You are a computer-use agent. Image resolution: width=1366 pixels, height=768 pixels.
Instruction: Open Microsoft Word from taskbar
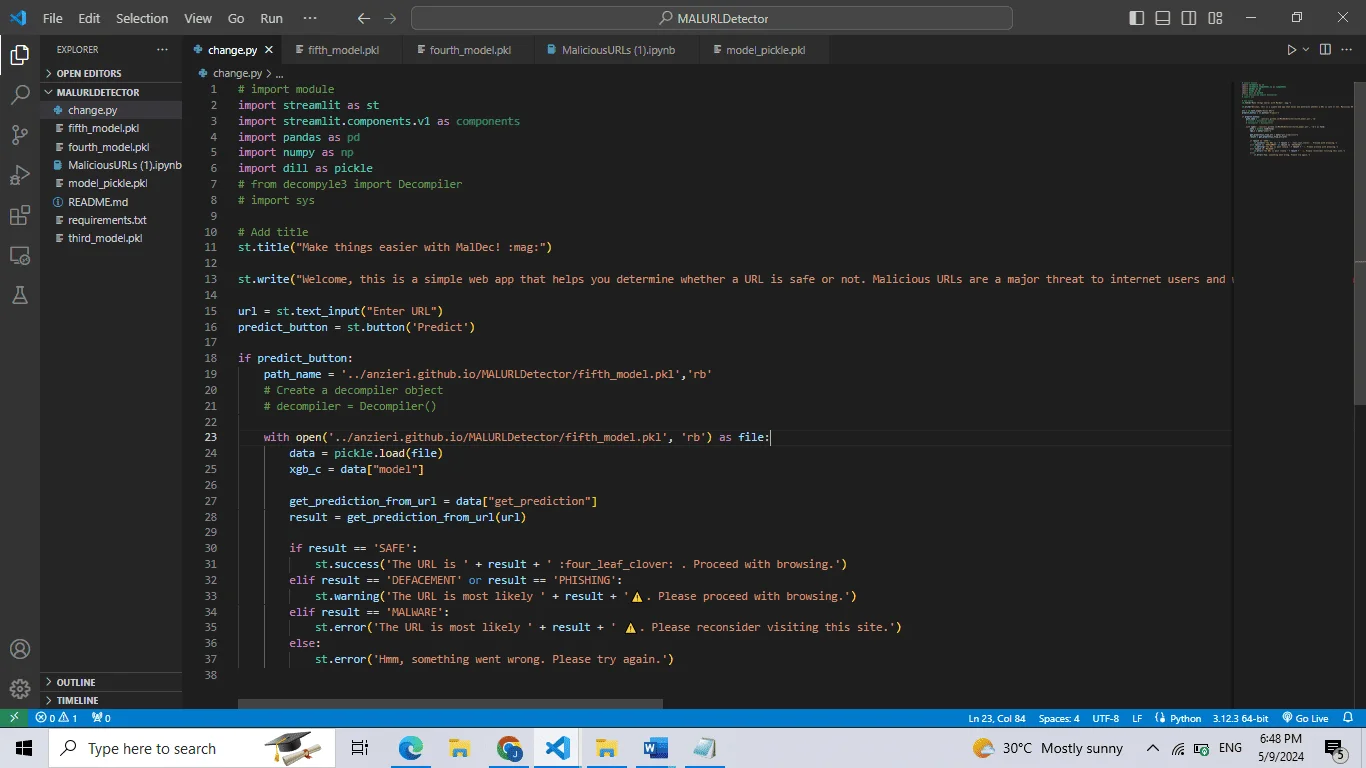655,748
